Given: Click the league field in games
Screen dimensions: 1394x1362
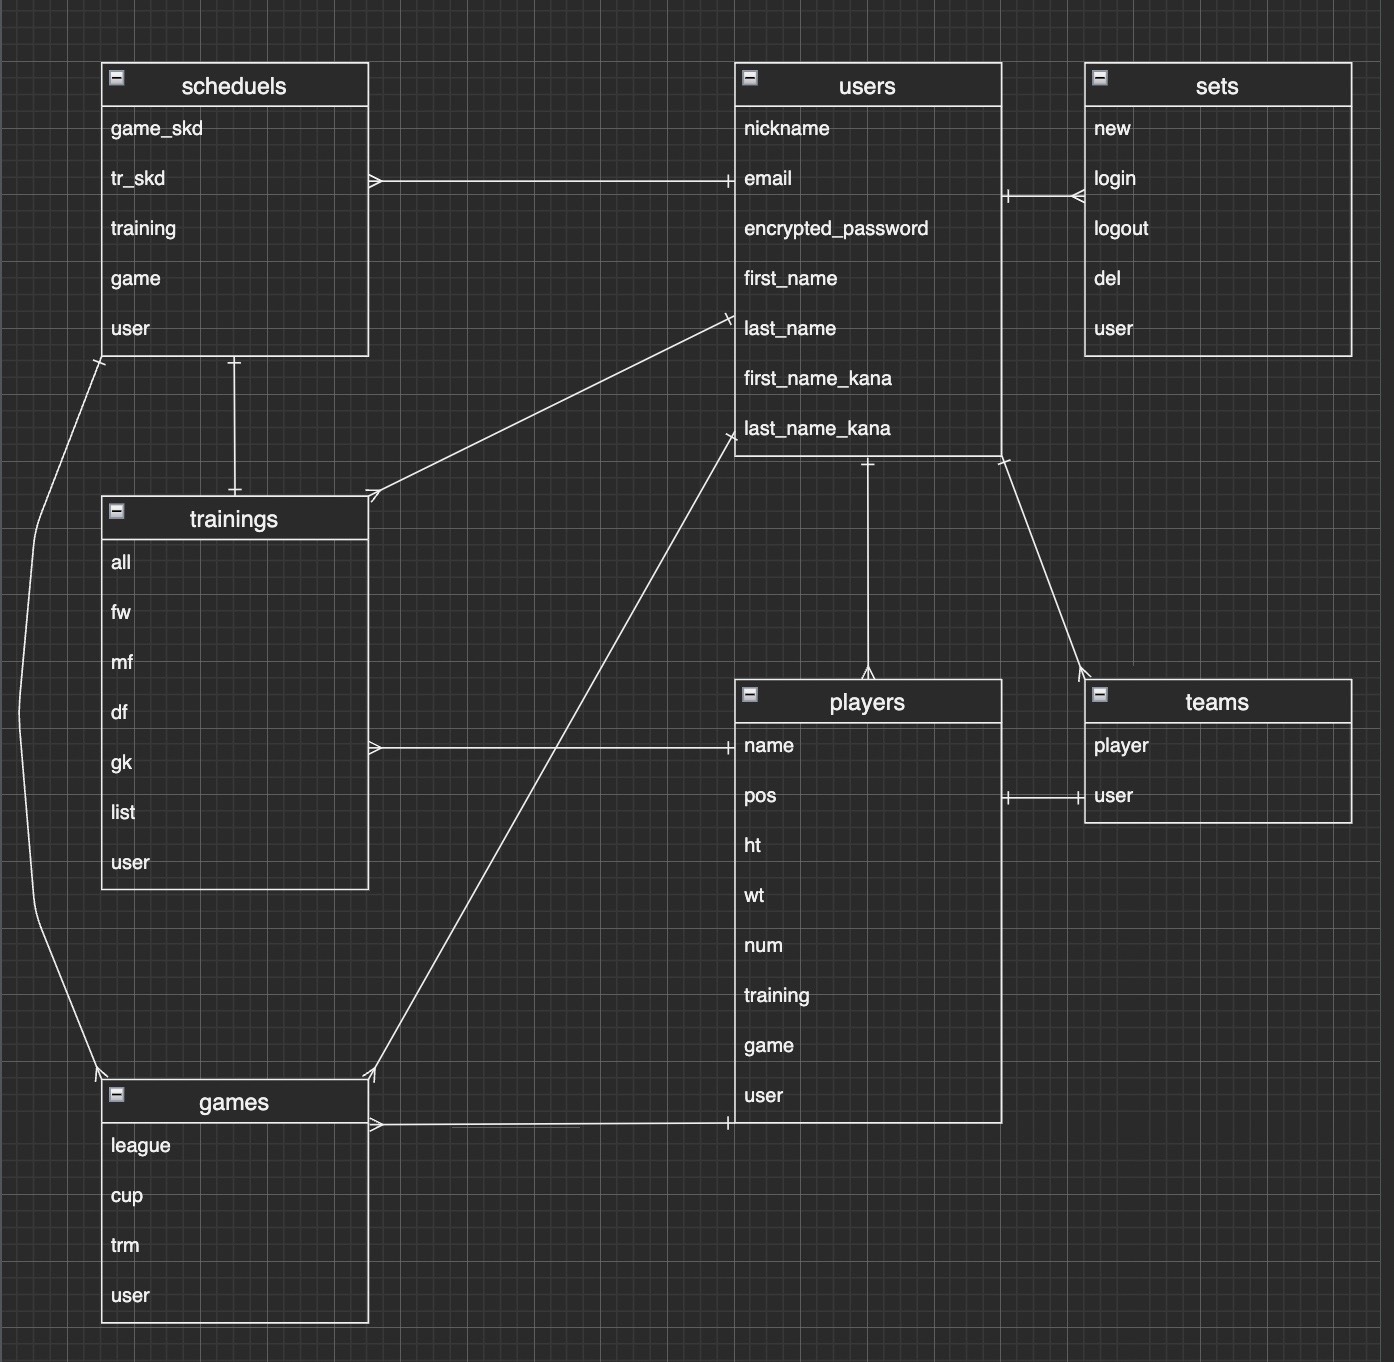Looking at the screenshot, I should [x=140, y=1145].
